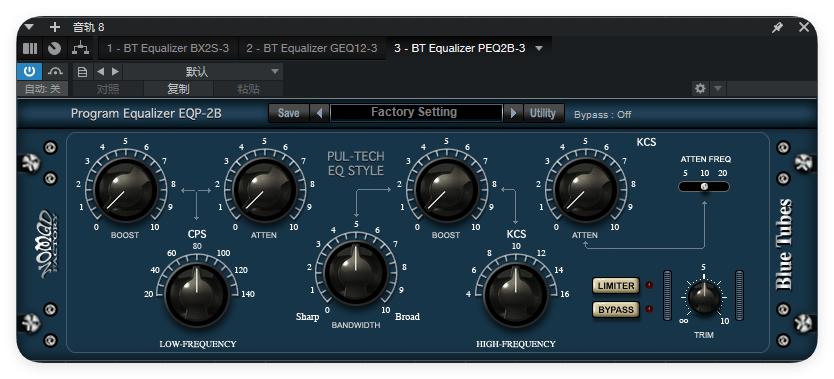Screen dimensions: 834x379
Task: Click the low-frequency ATTEN knob
Action: [264, 189]
